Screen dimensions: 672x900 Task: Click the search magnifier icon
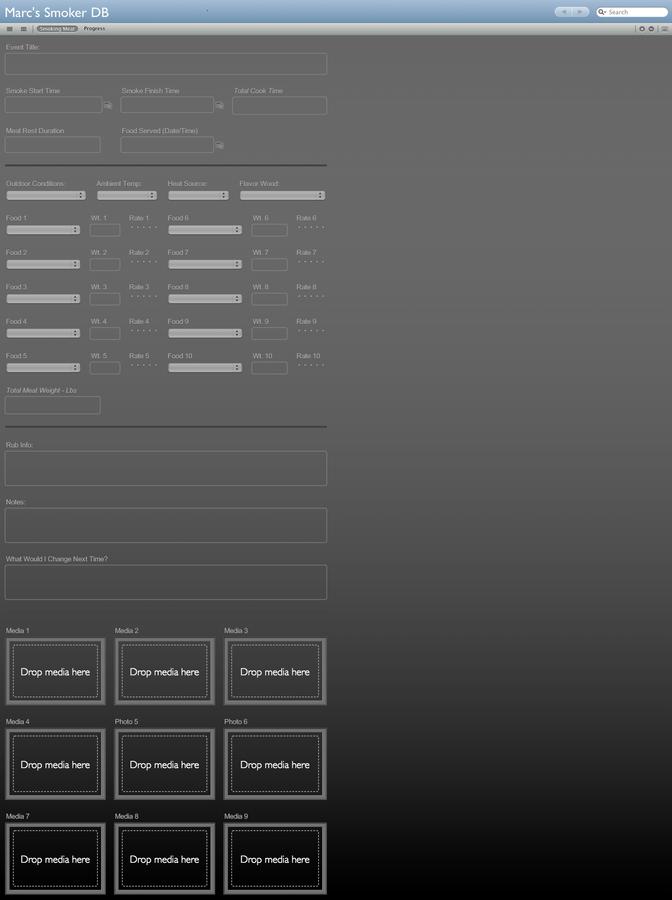602,12
